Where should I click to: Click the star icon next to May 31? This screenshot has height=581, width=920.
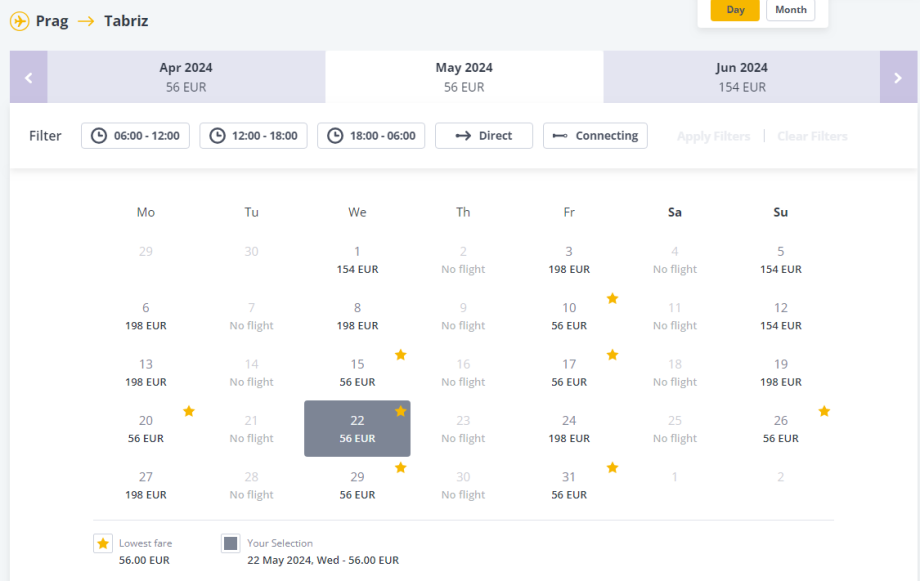click(612, 467)
